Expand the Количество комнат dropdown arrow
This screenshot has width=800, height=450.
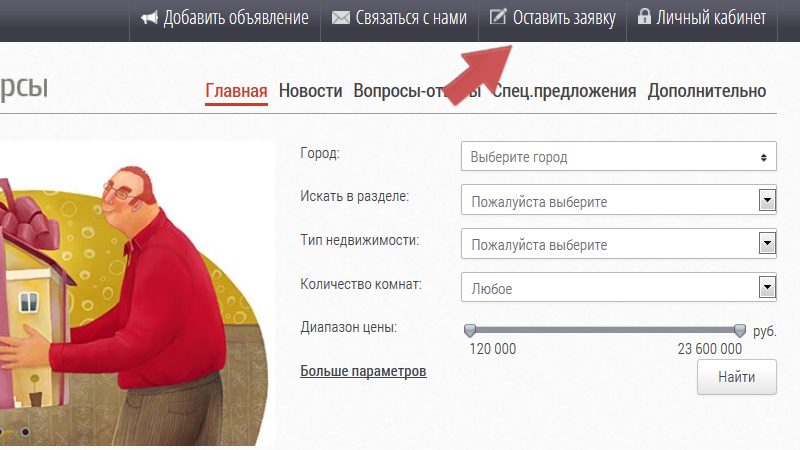pyautogui.click(x=767, y=287)
